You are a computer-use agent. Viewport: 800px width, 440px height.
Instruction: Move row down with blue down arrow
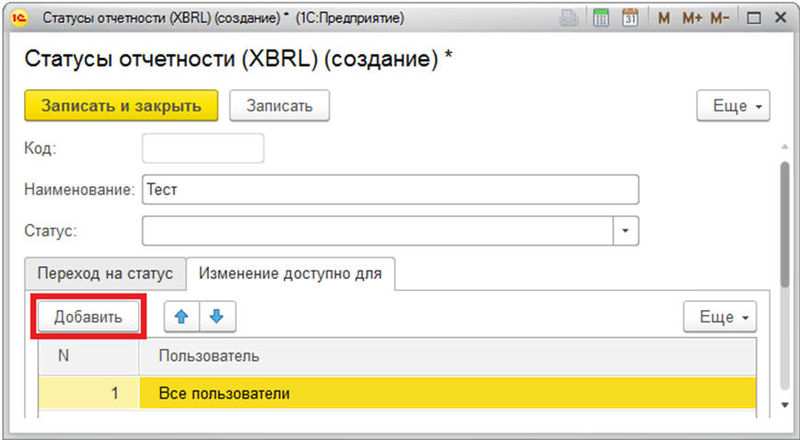click(217, 317)
